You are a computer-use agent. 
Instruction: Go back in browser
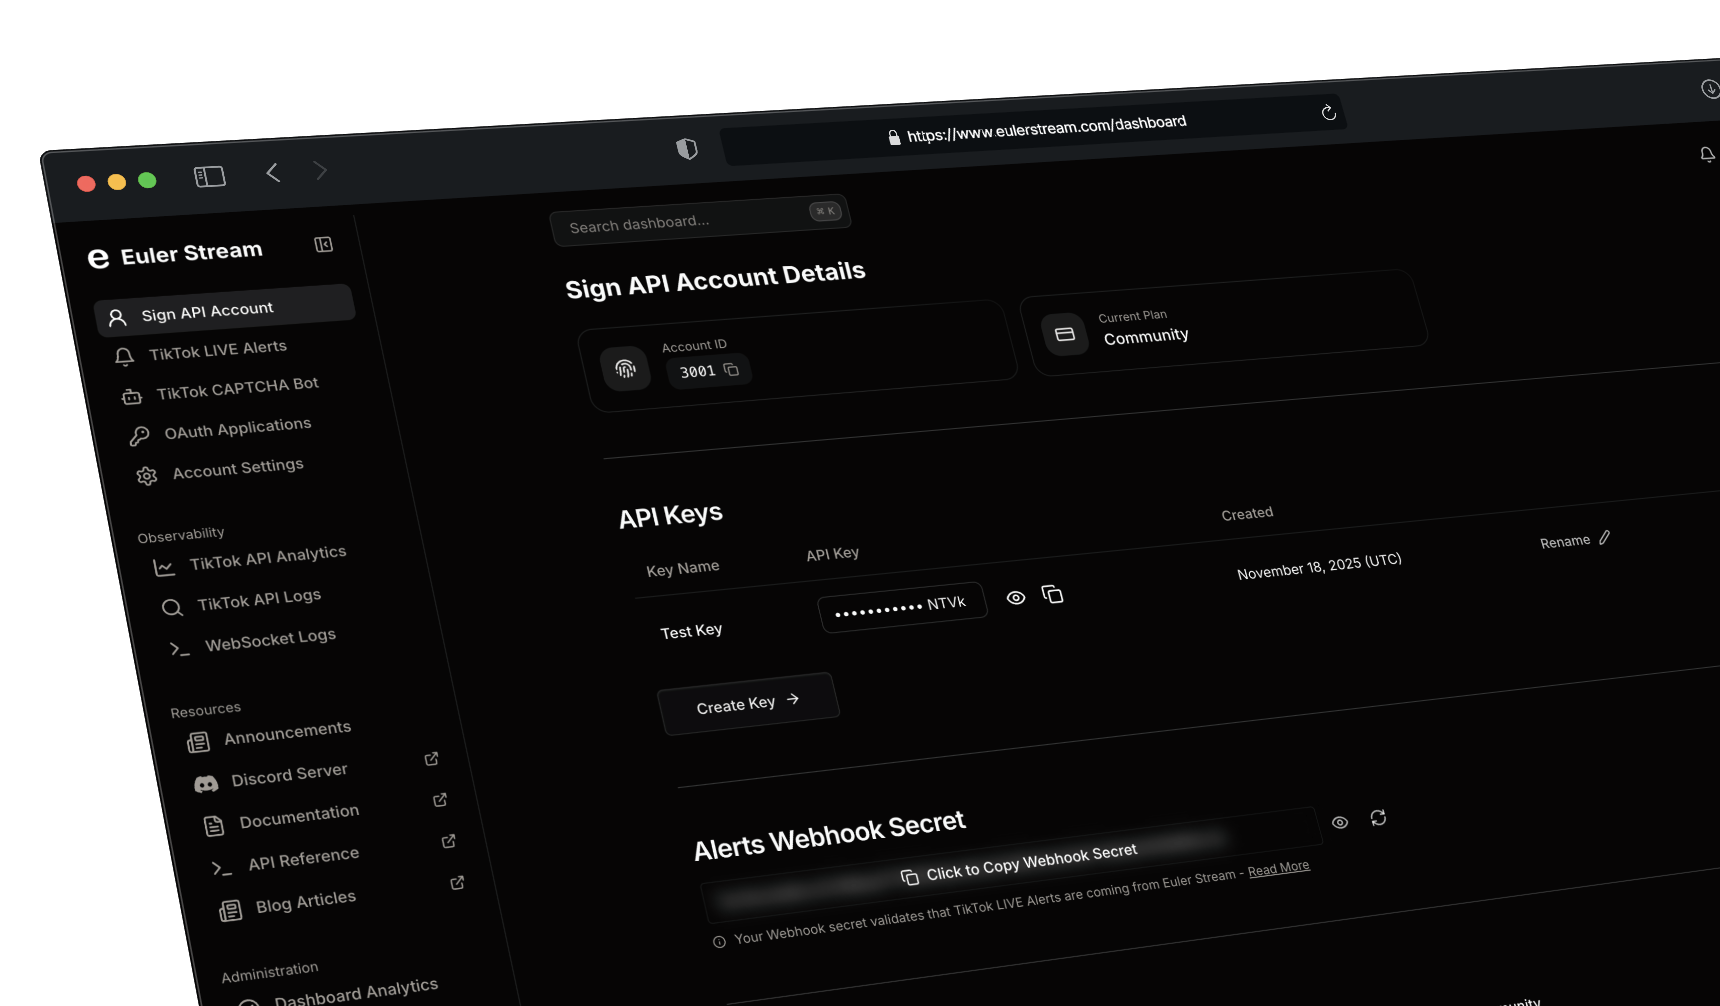click(273, 172)
